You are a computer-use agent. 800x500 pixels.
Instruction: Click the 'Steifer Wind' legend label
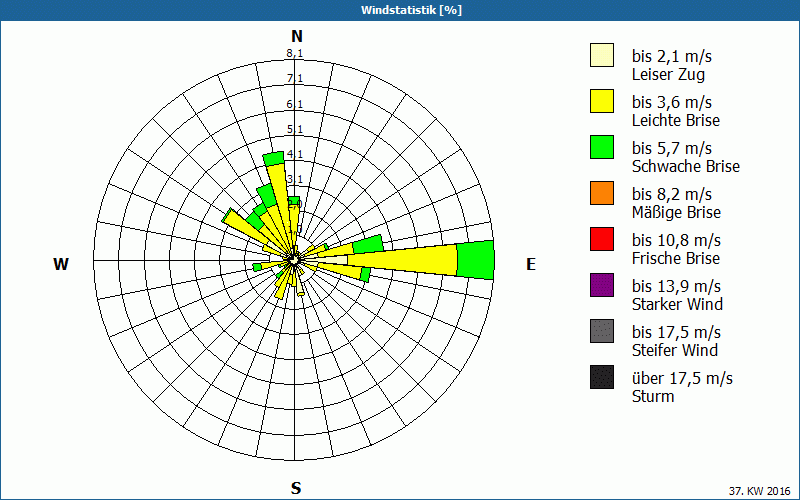coord(675,350)
